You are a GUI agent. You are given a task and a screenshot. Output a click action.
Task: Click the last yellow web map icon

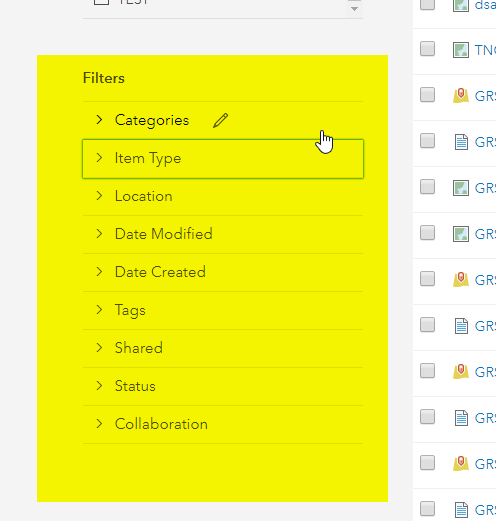(461, 464)
